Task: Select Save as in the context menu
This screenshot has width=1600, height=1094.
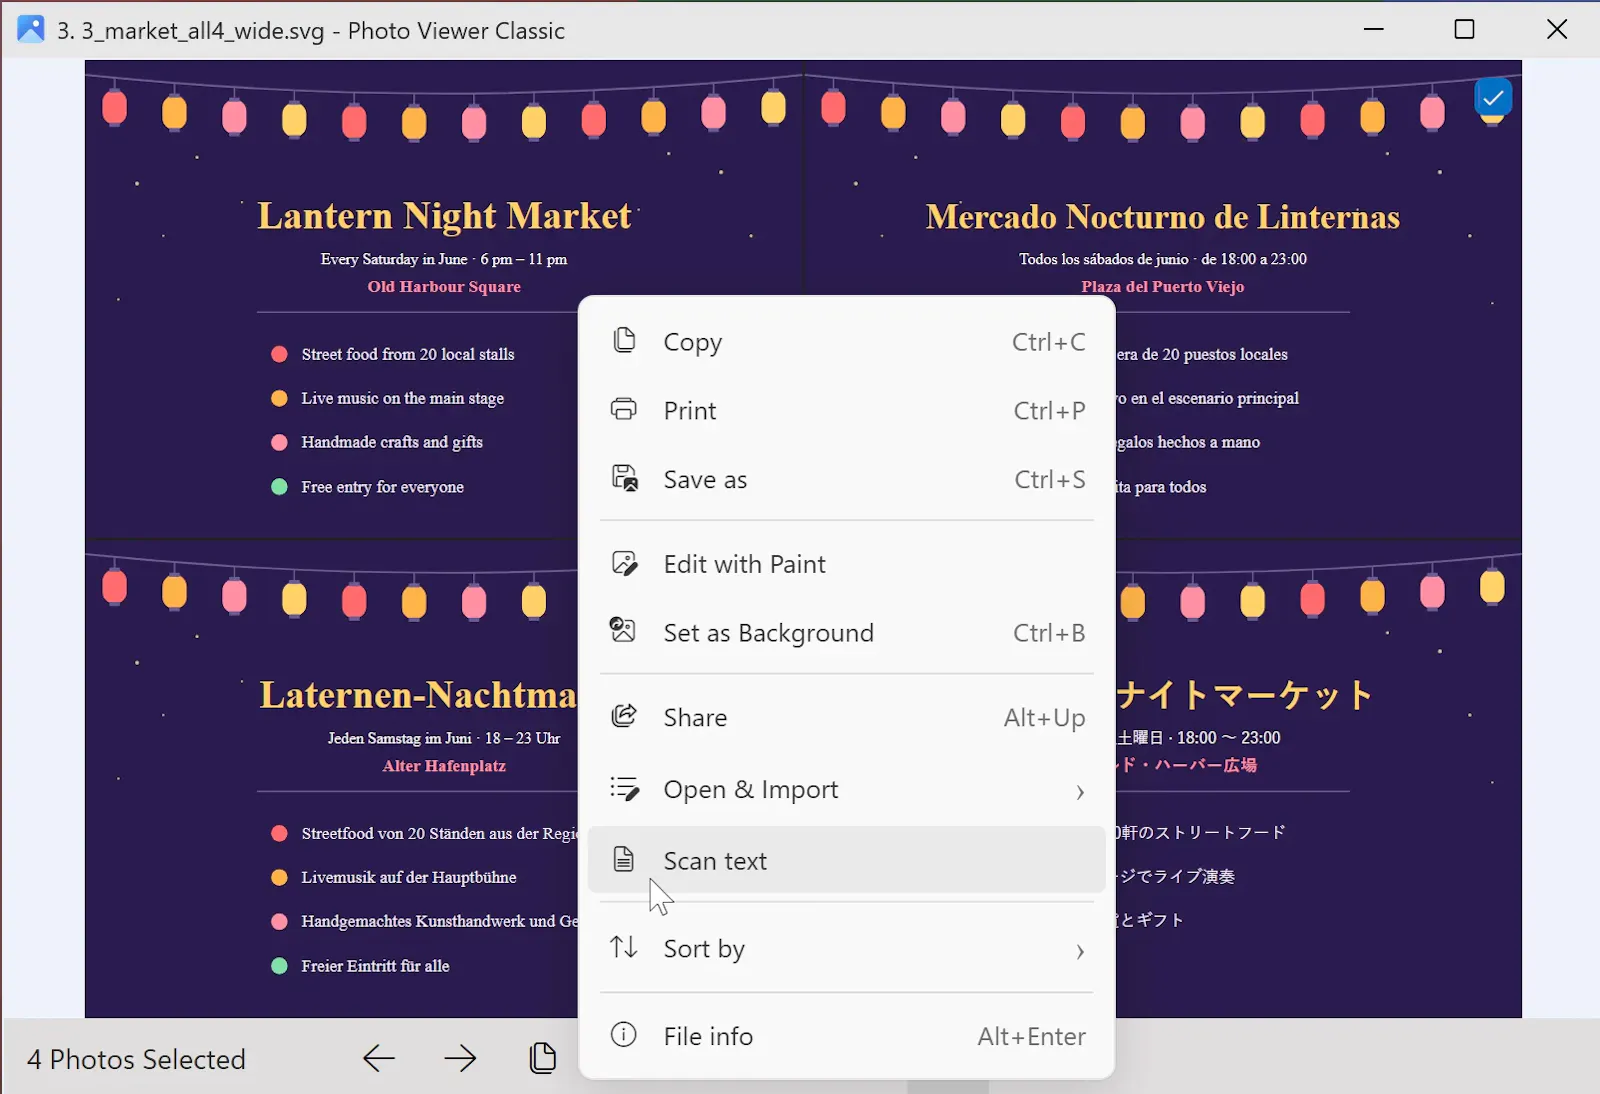Action: click(x=847, y=480)
